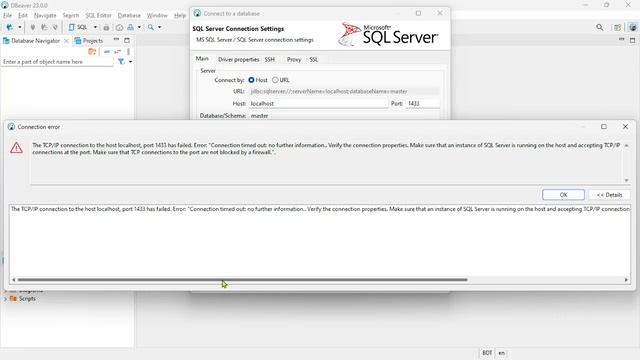Click the << Details button
The width and height of the screenshot is (640, 360).
609,195
